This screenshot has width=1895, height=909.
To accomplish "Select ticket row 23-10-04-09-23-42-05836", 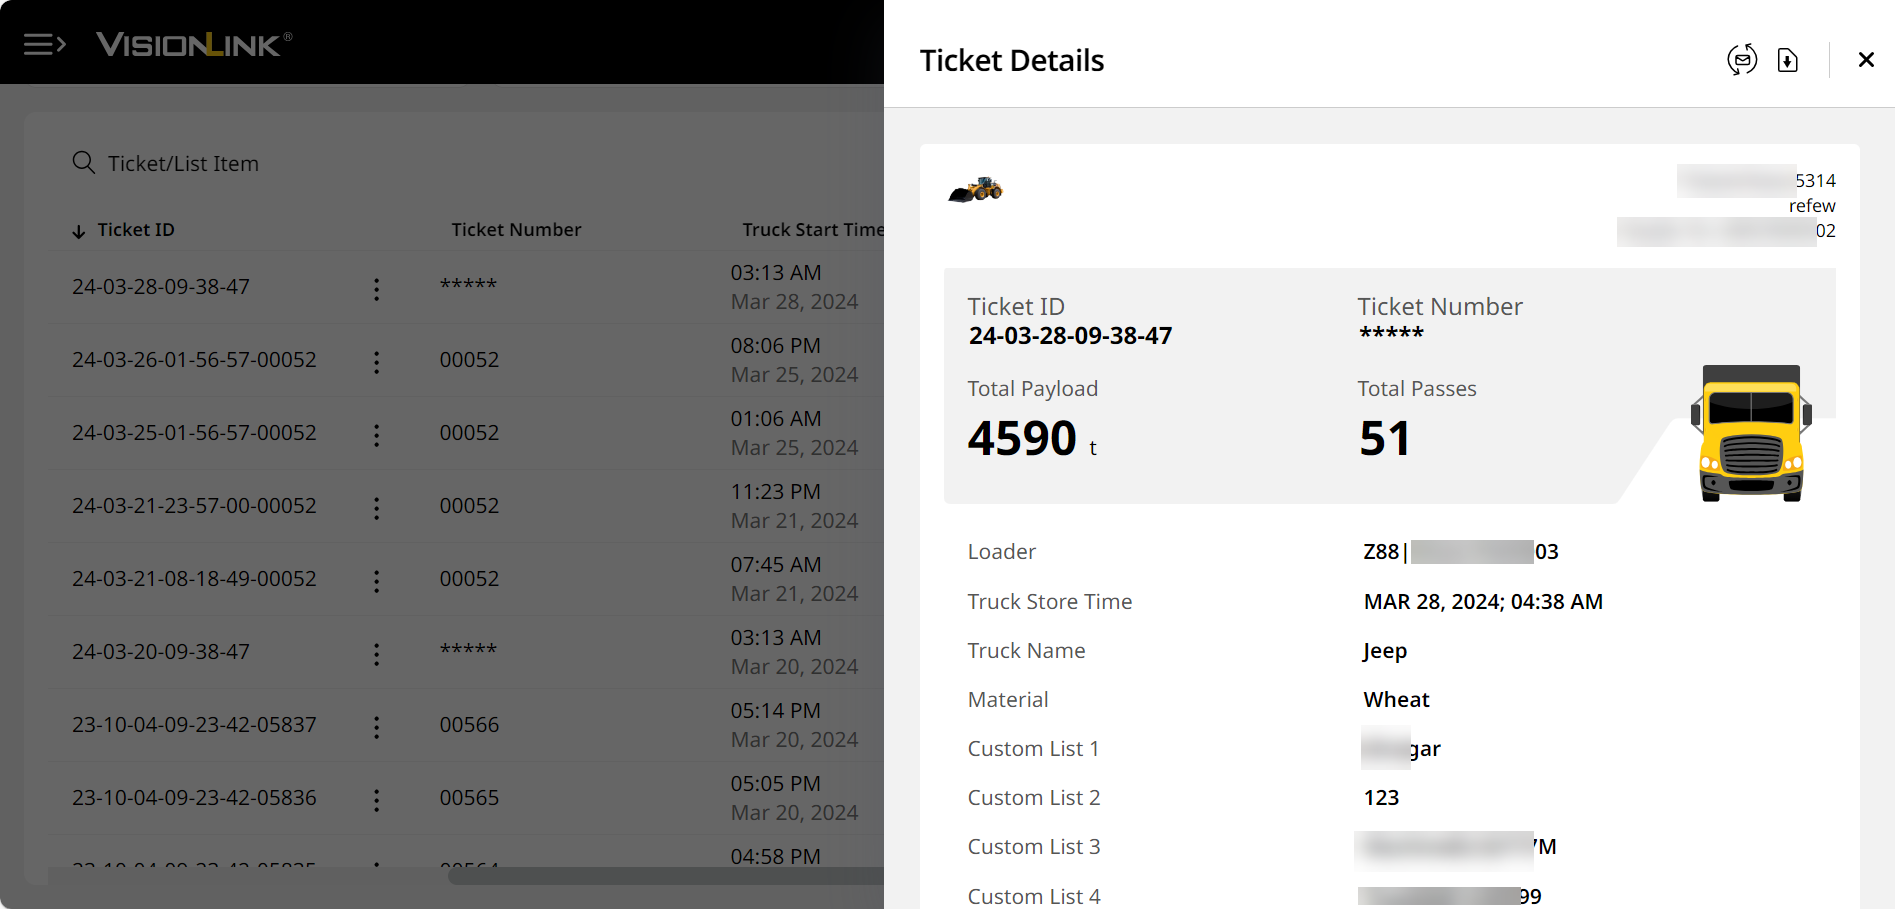I will [194, 798].
